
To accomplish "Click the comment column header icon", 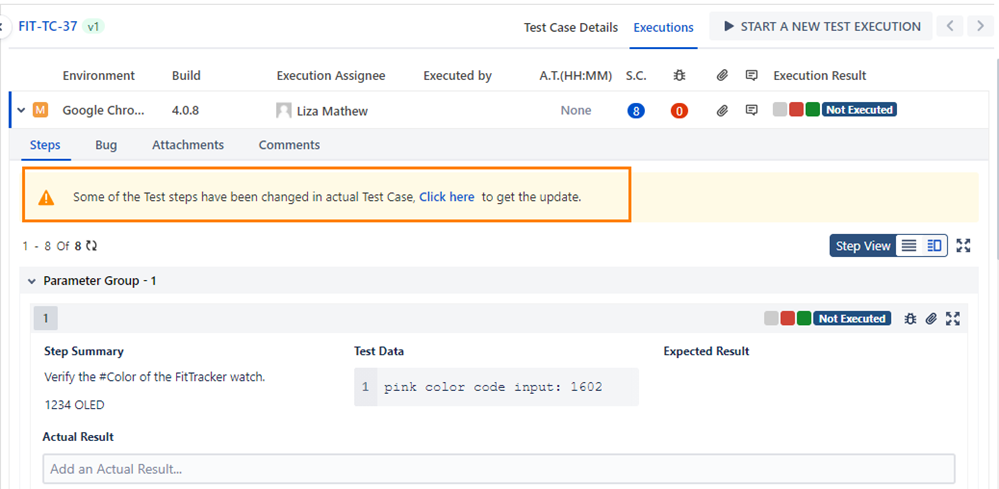I will [752, 75].
